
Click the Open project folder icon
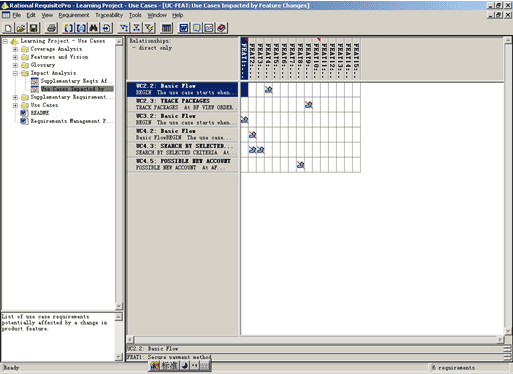21,28
